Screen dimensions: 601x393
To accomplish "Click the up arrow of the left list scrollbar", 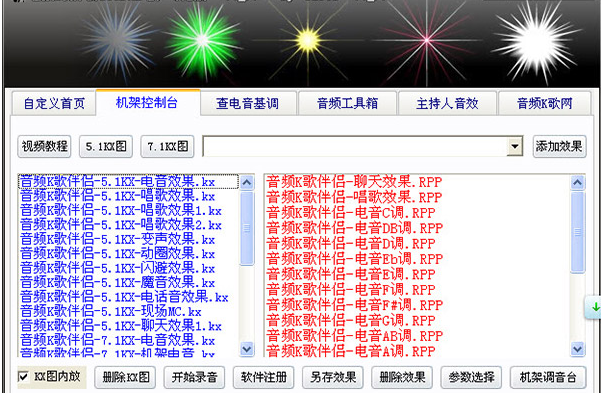I will 247,183.
